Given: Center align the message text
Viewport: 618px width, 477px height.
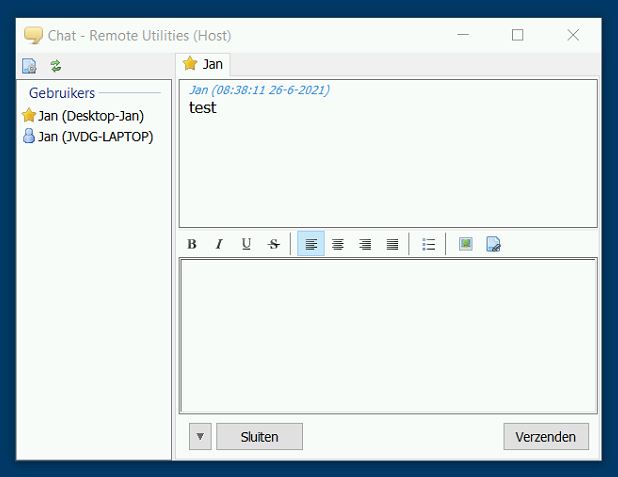Looking at the screenshot, I should (338, 244).
